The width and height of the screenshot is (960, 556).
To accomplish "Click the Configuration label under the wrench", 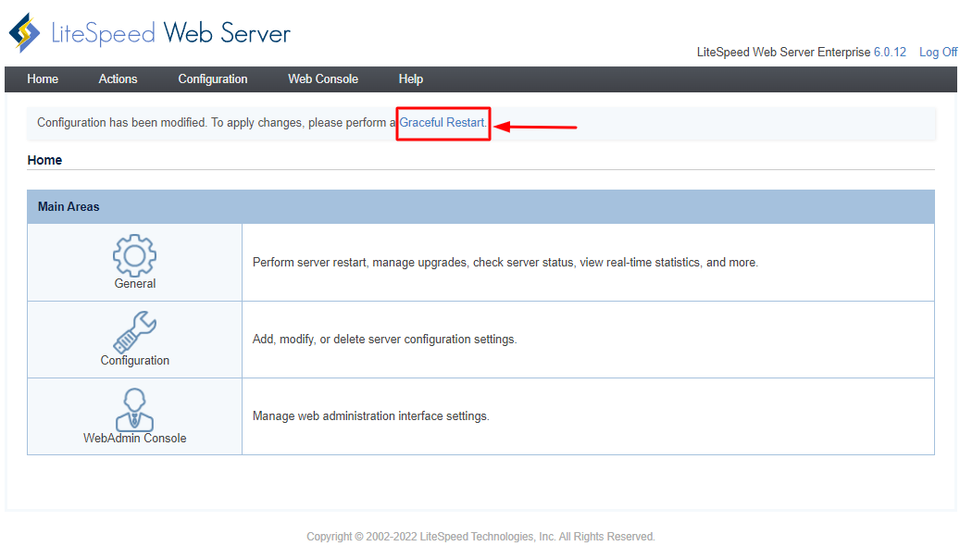I will [x=135, y=361].
